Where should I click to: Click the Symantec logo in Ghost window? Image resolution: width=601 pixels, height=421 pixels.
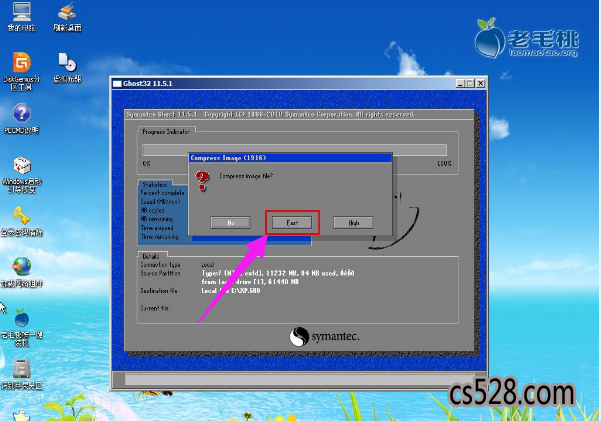pyautogui.click(x=323, y=336)
